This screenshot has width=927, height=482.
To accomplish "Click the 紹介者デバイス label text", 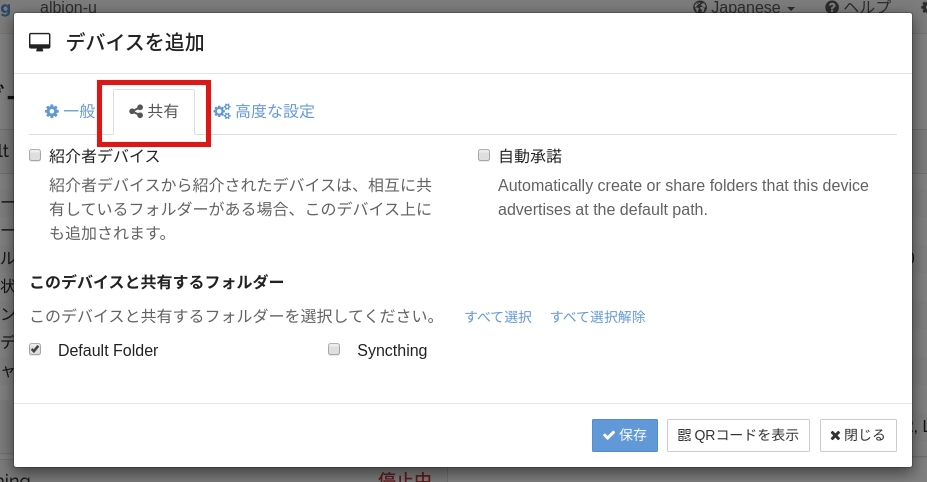I will pyautogui.click(x=104, y=156).
